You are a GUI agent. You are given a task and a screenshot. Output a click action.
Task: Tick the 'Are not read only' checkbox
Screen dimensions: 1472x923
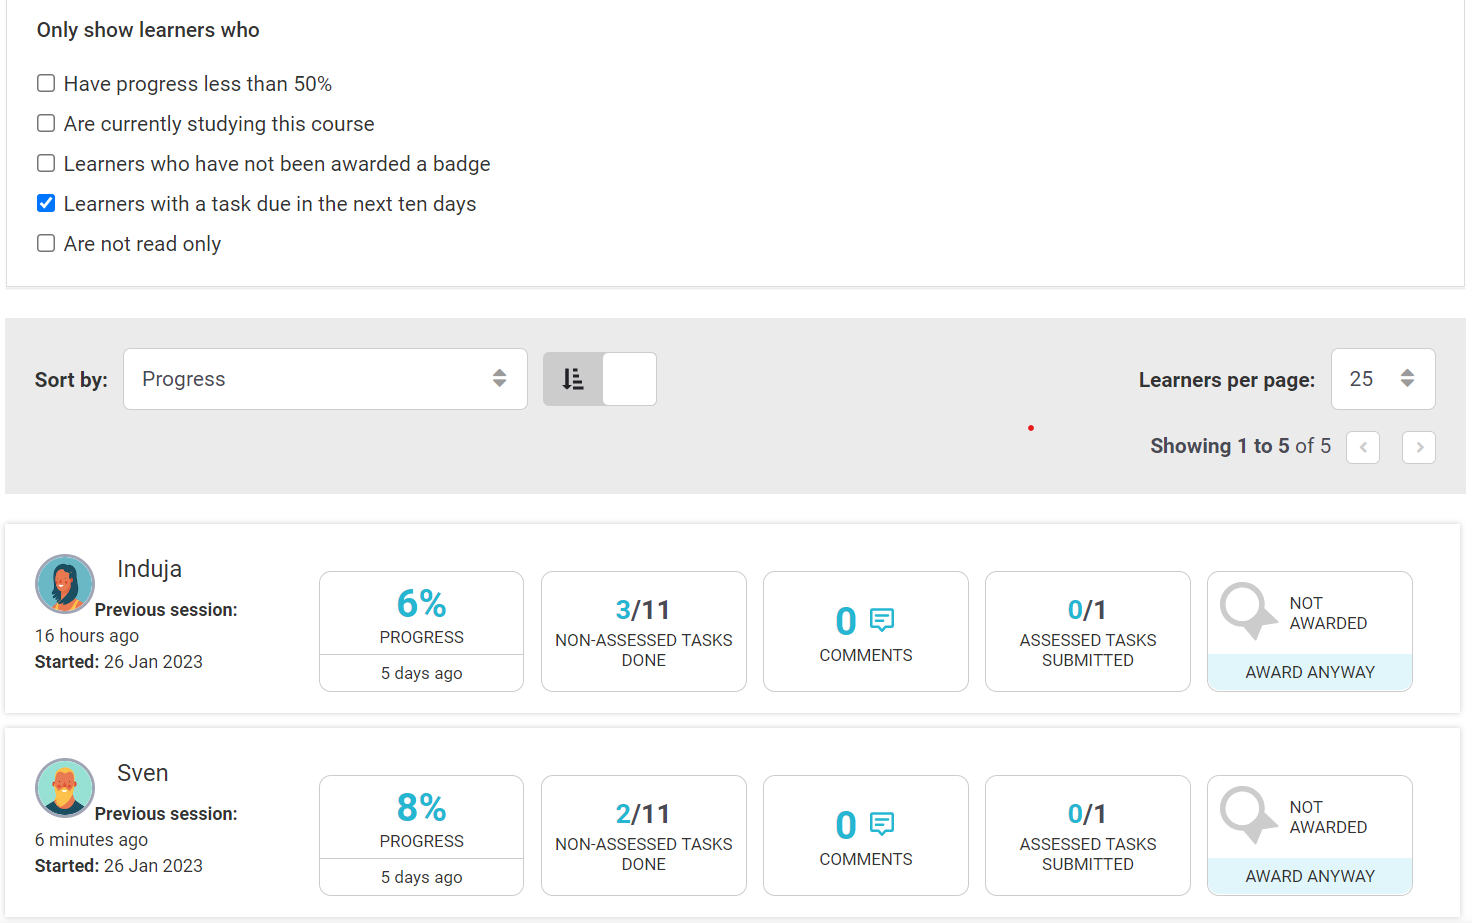click(46, 243)
